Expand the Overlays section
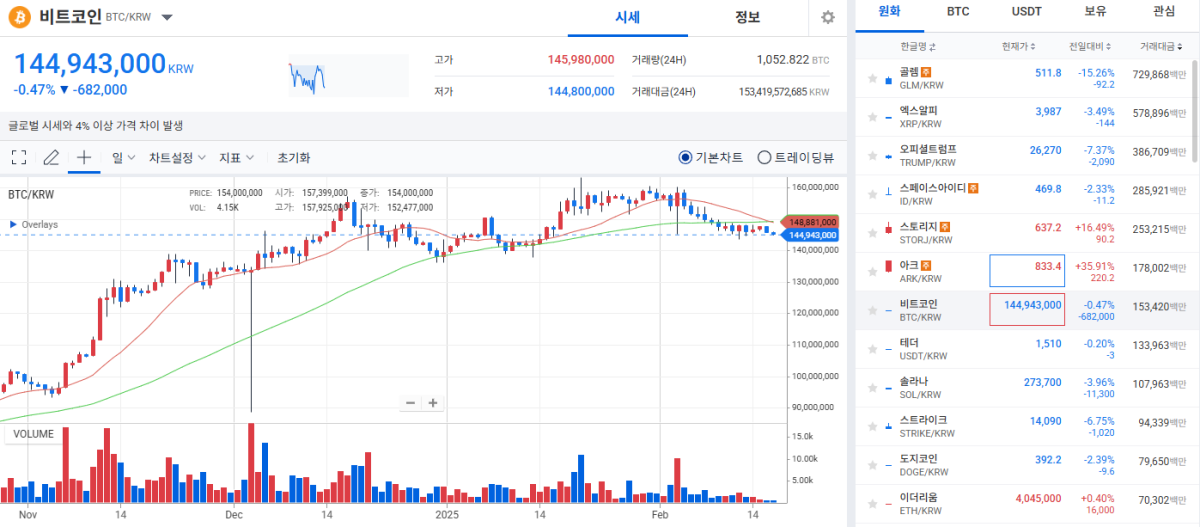 click(x=34, y=224)
